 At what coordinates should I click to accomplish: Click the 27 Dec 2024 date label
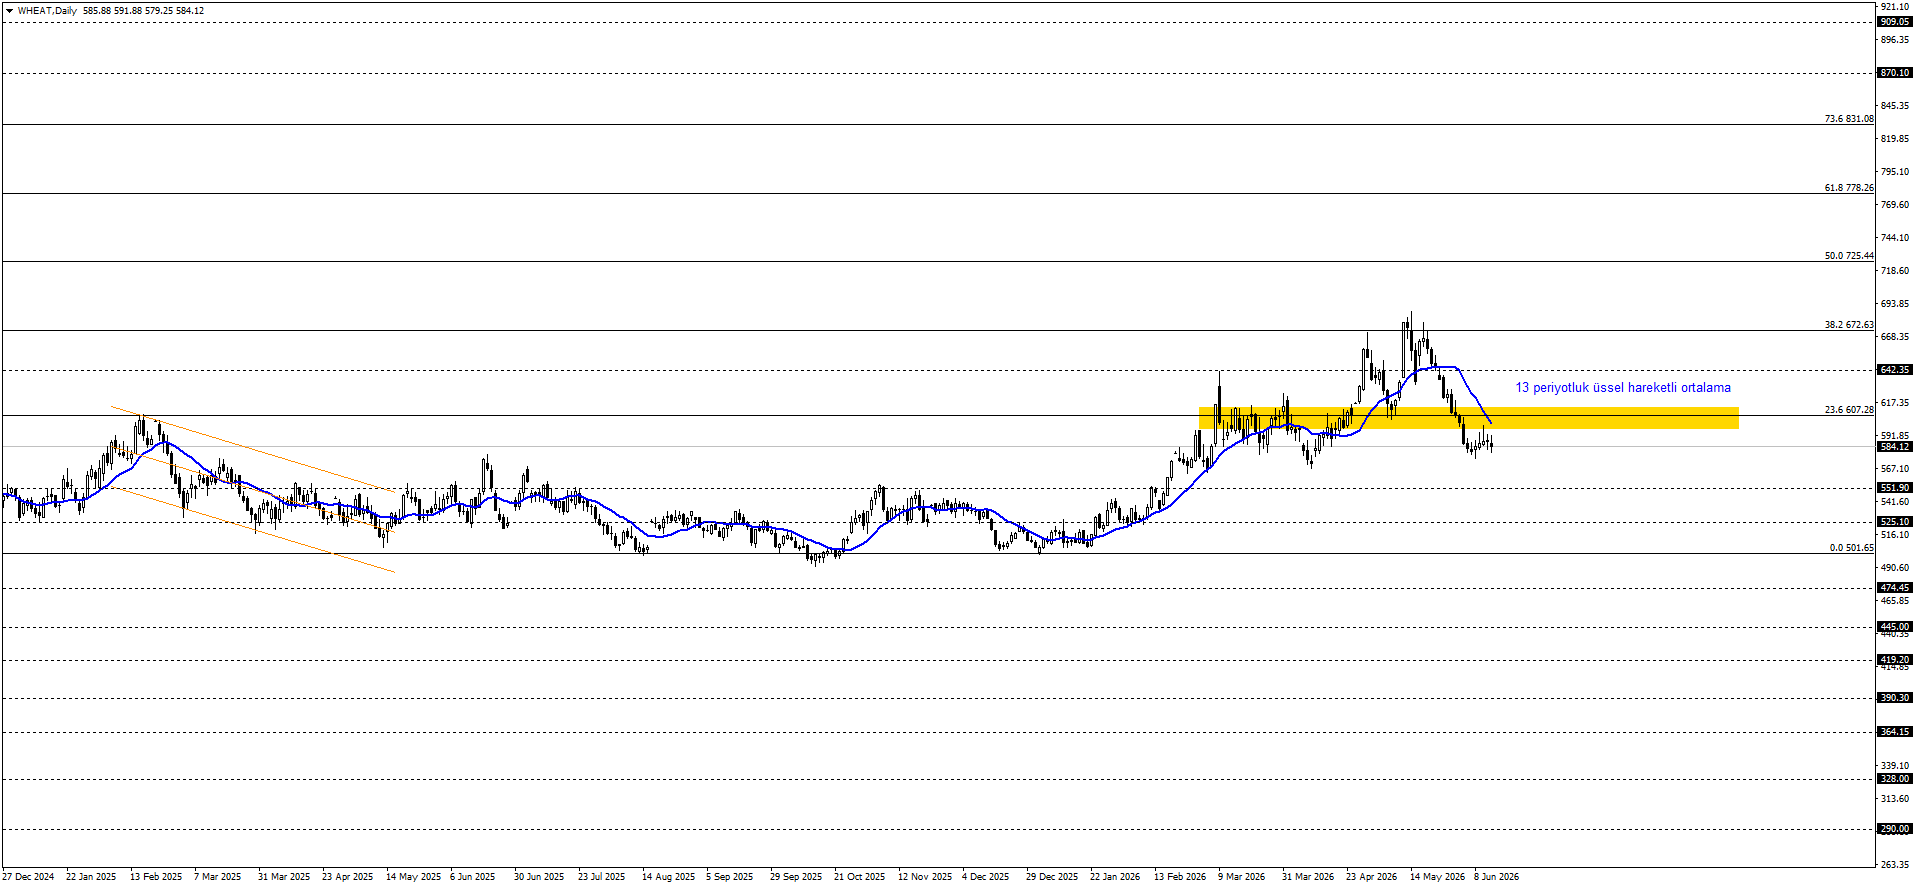point(28,877)
